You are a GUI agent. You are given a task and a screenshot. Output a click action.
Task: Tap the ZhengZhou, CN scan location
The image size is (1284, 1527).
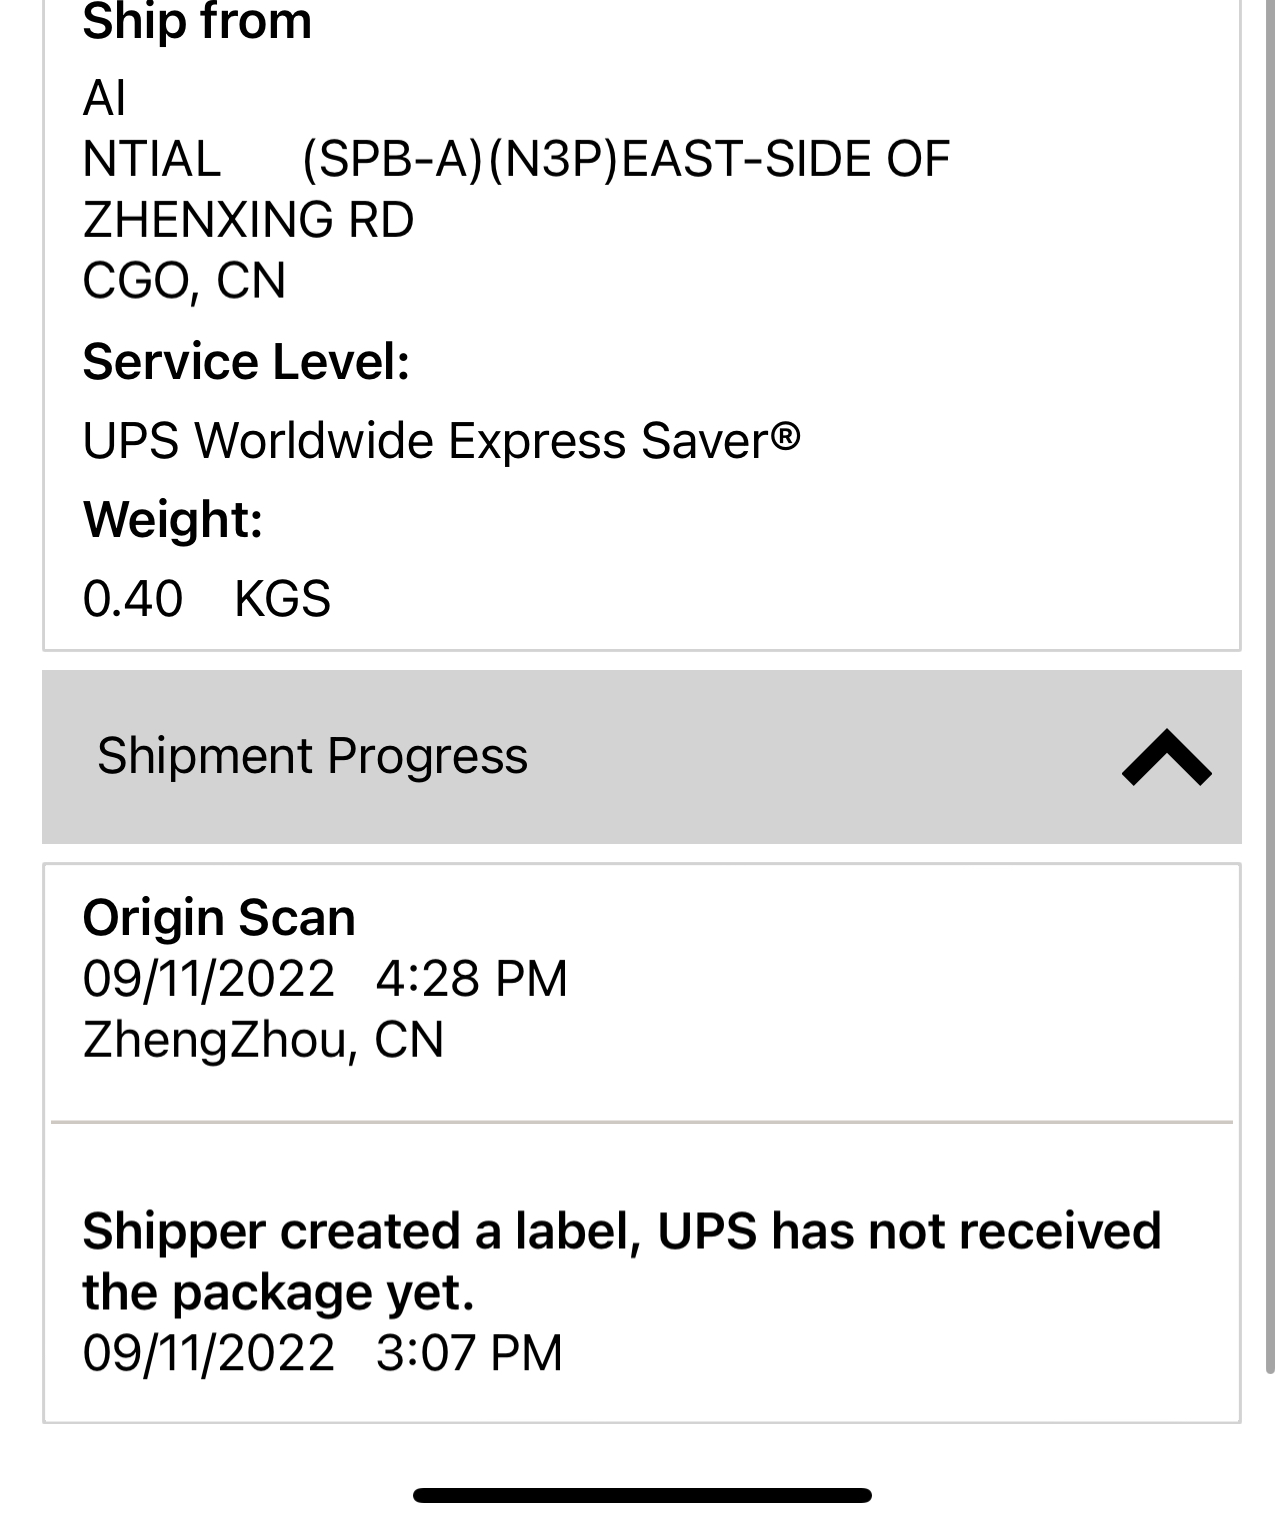click(x=263, y=1039)
